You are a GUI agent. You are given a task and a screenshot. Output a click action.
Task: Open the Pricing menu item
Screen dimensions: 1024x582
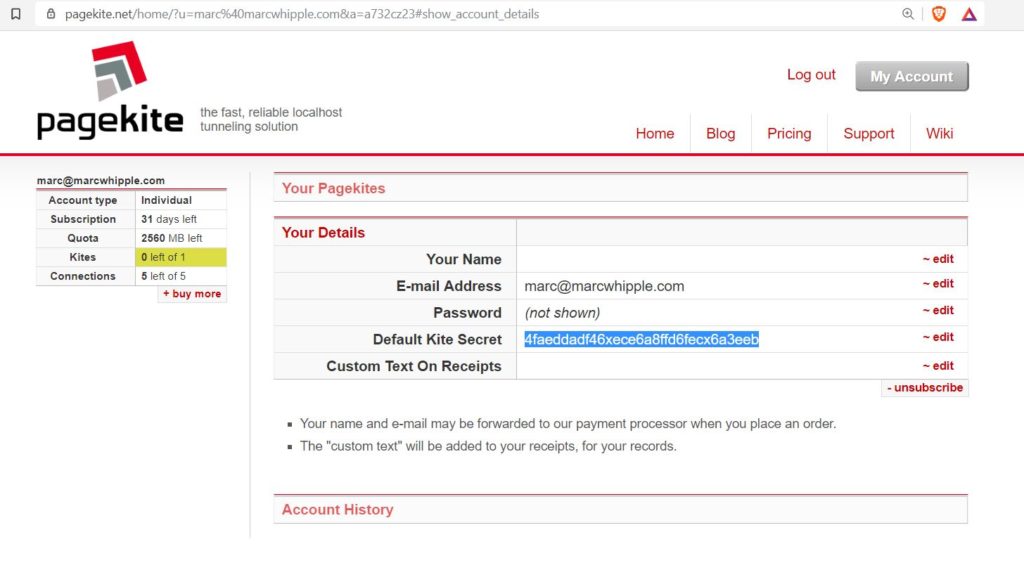pos(789,133)
